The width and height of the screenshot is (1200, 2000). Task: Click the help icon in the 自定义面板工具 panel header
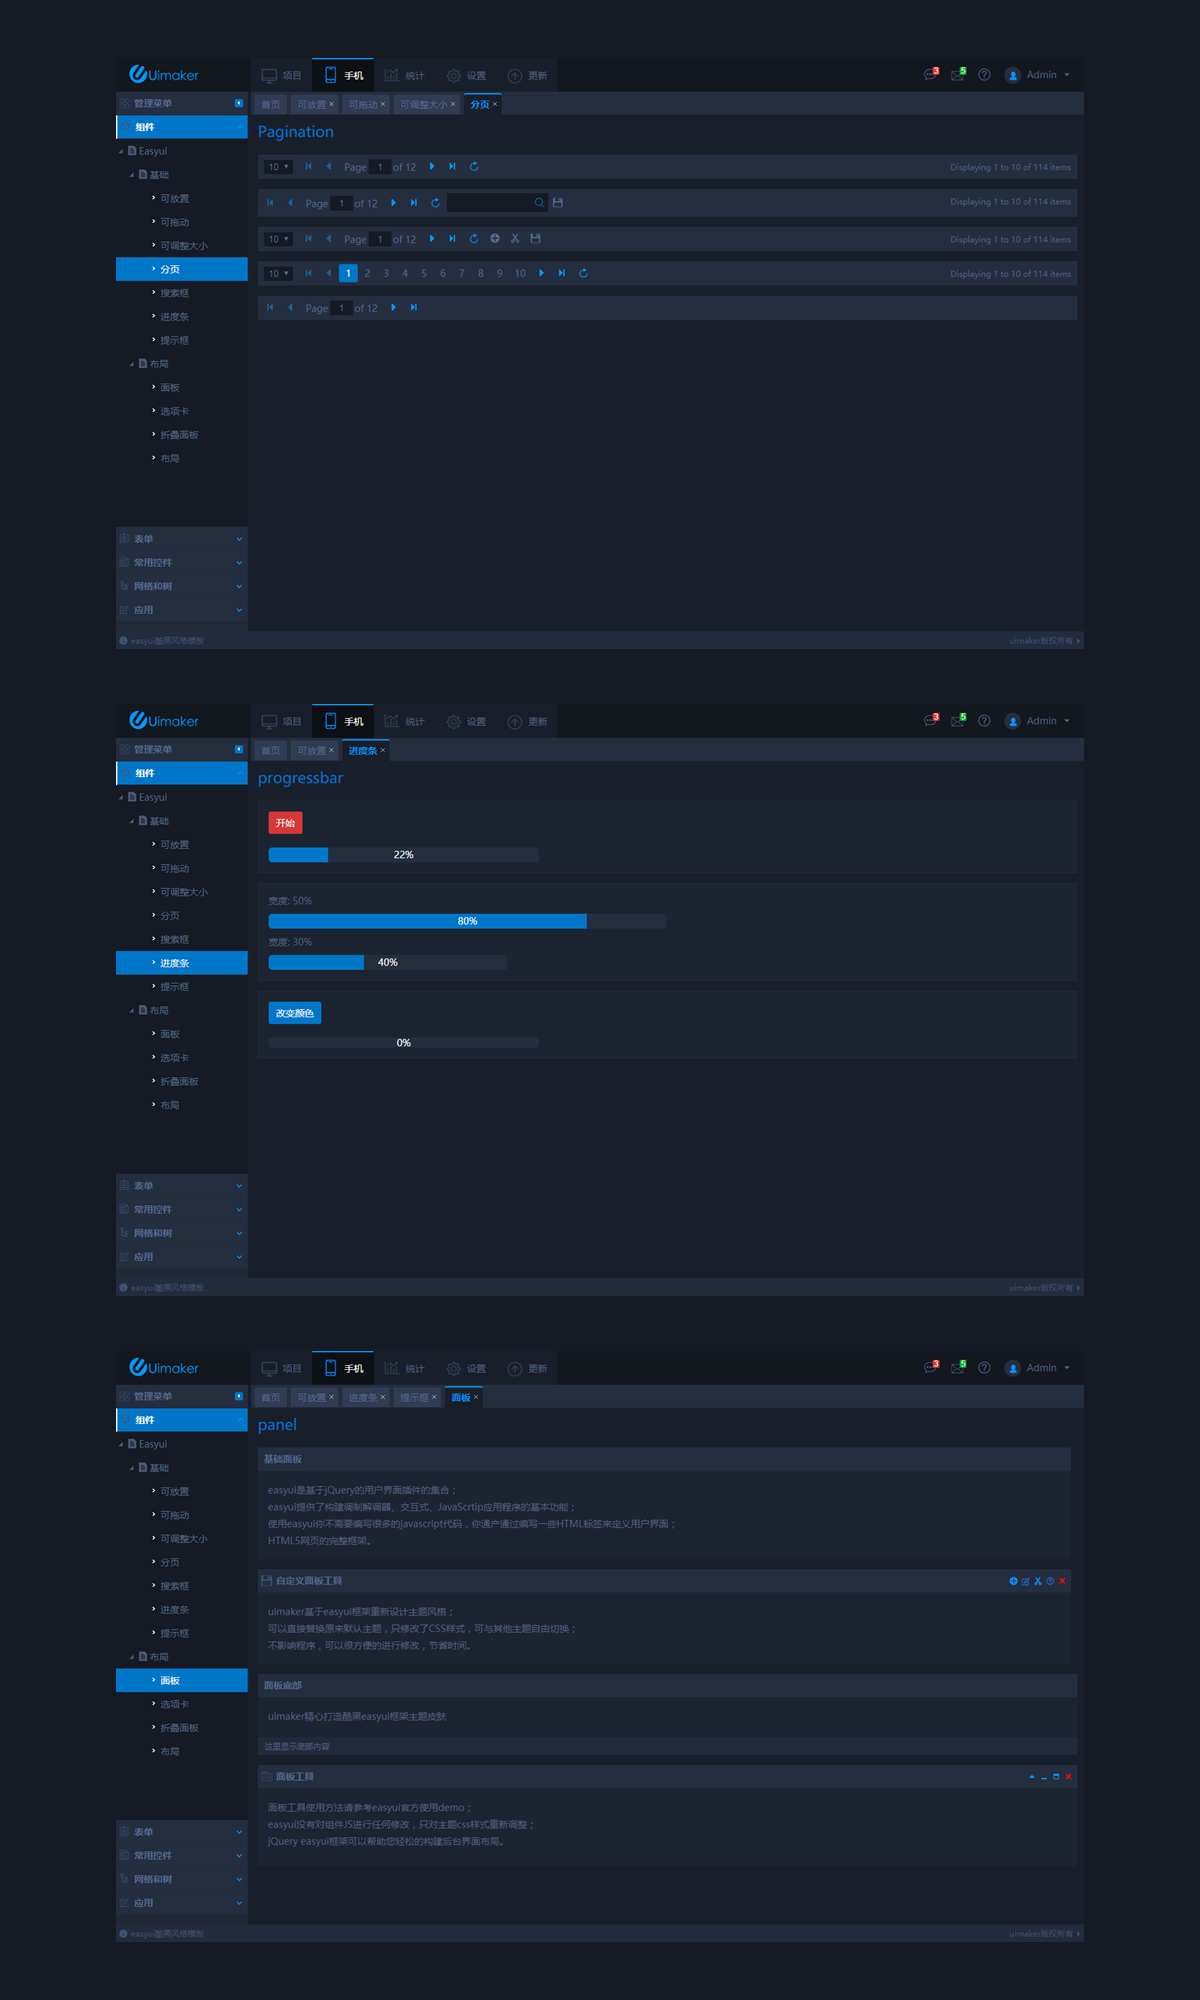[x=1050, y=1581]
